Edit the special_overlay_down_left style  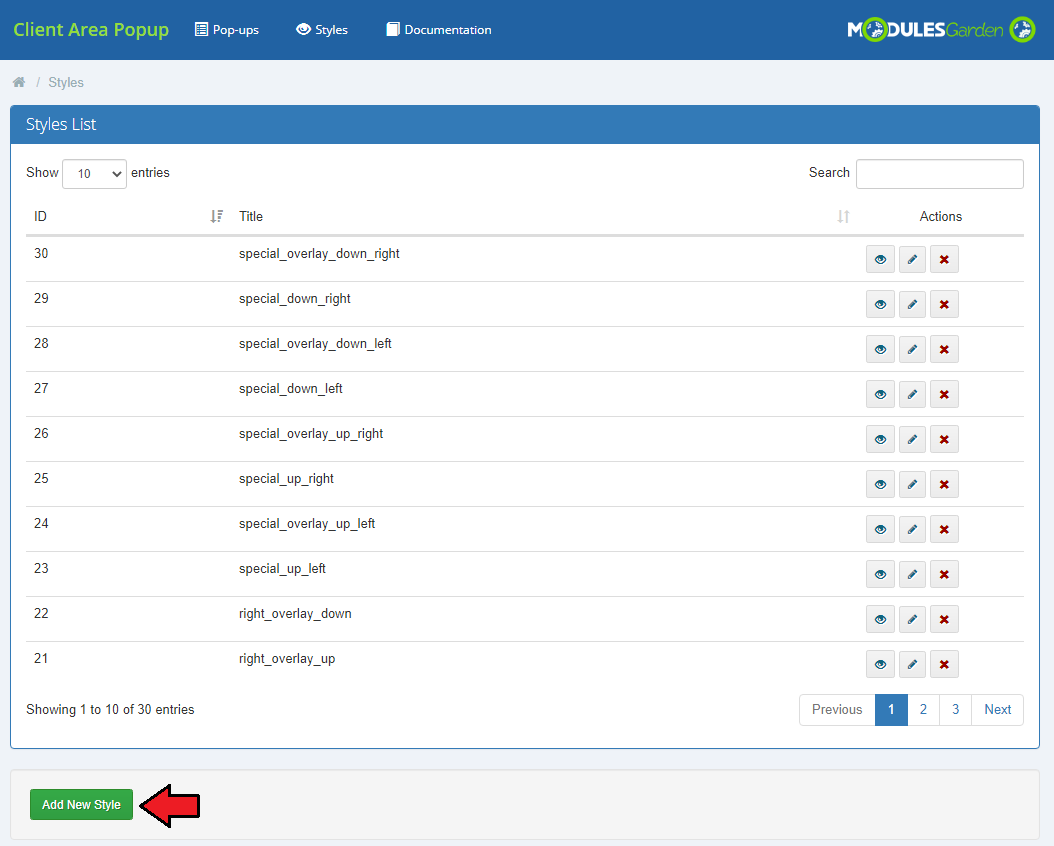912,349
